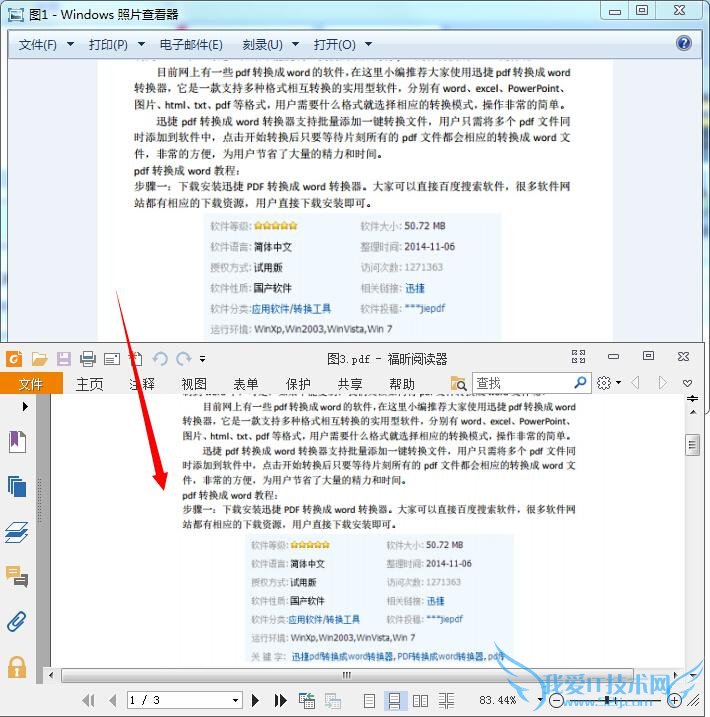This screenshot has height=717, width=710.
Task: Select continuous facing view mode
Action: (x=446, y=701)
